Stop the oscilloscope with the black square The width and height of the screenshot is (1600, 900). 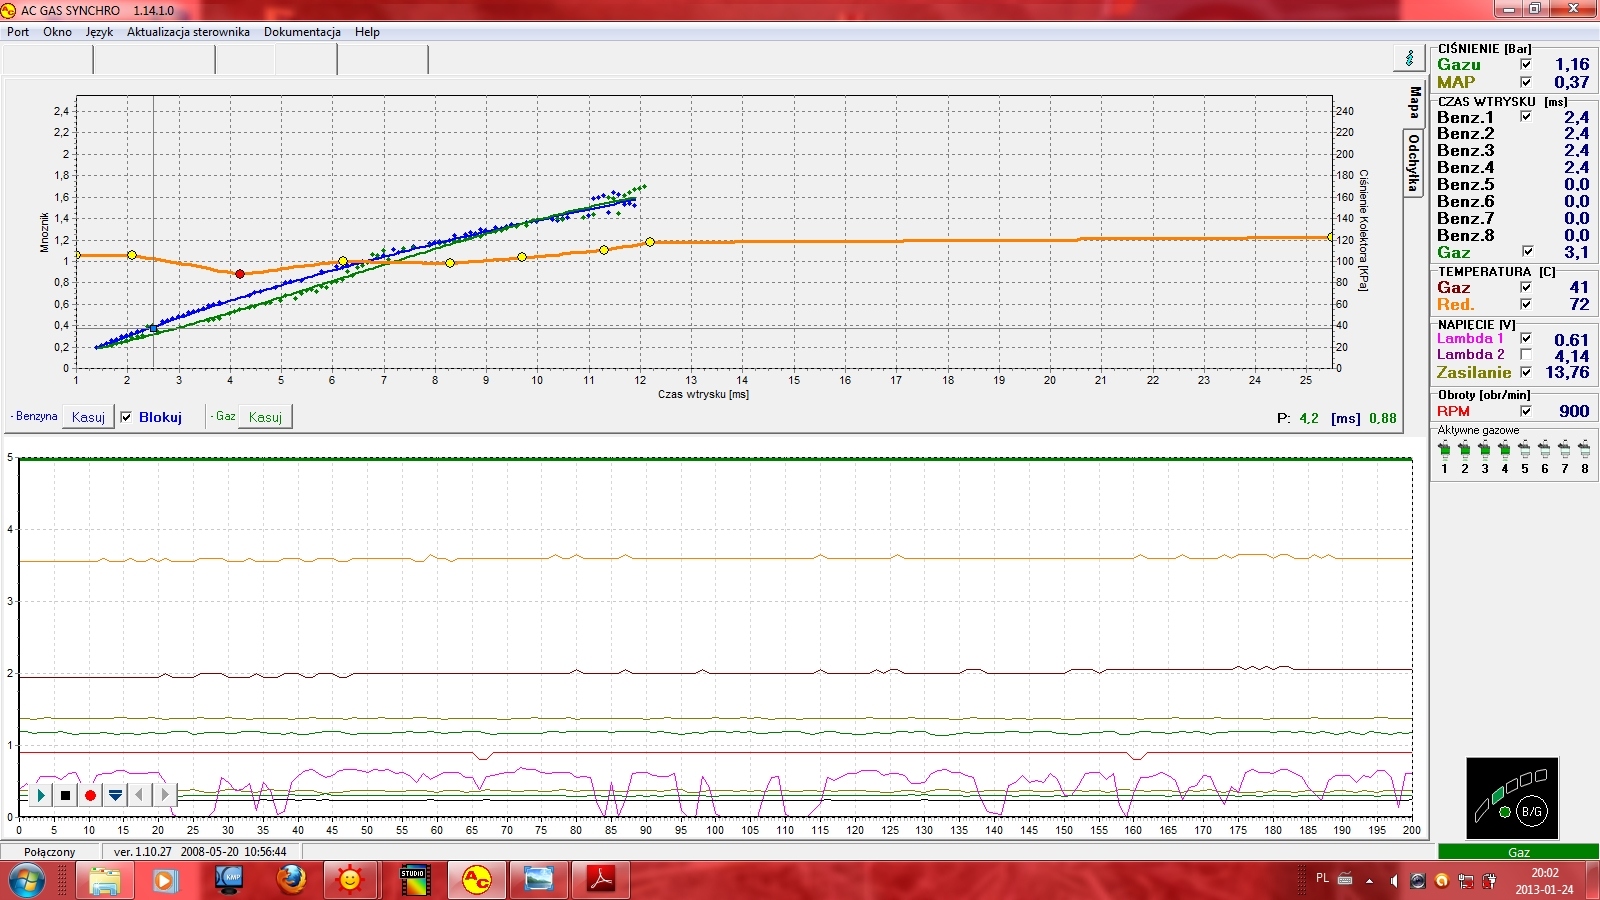(65, 795)
